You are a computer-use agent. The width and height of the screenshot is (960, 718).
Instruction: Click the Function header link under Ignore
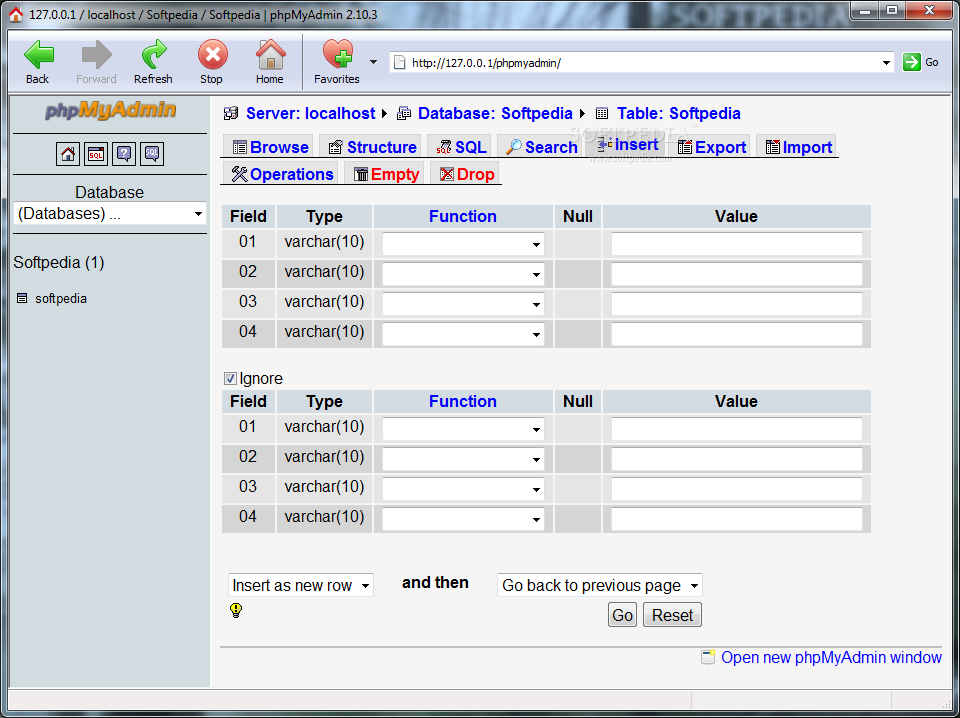[x=463, y=402]
